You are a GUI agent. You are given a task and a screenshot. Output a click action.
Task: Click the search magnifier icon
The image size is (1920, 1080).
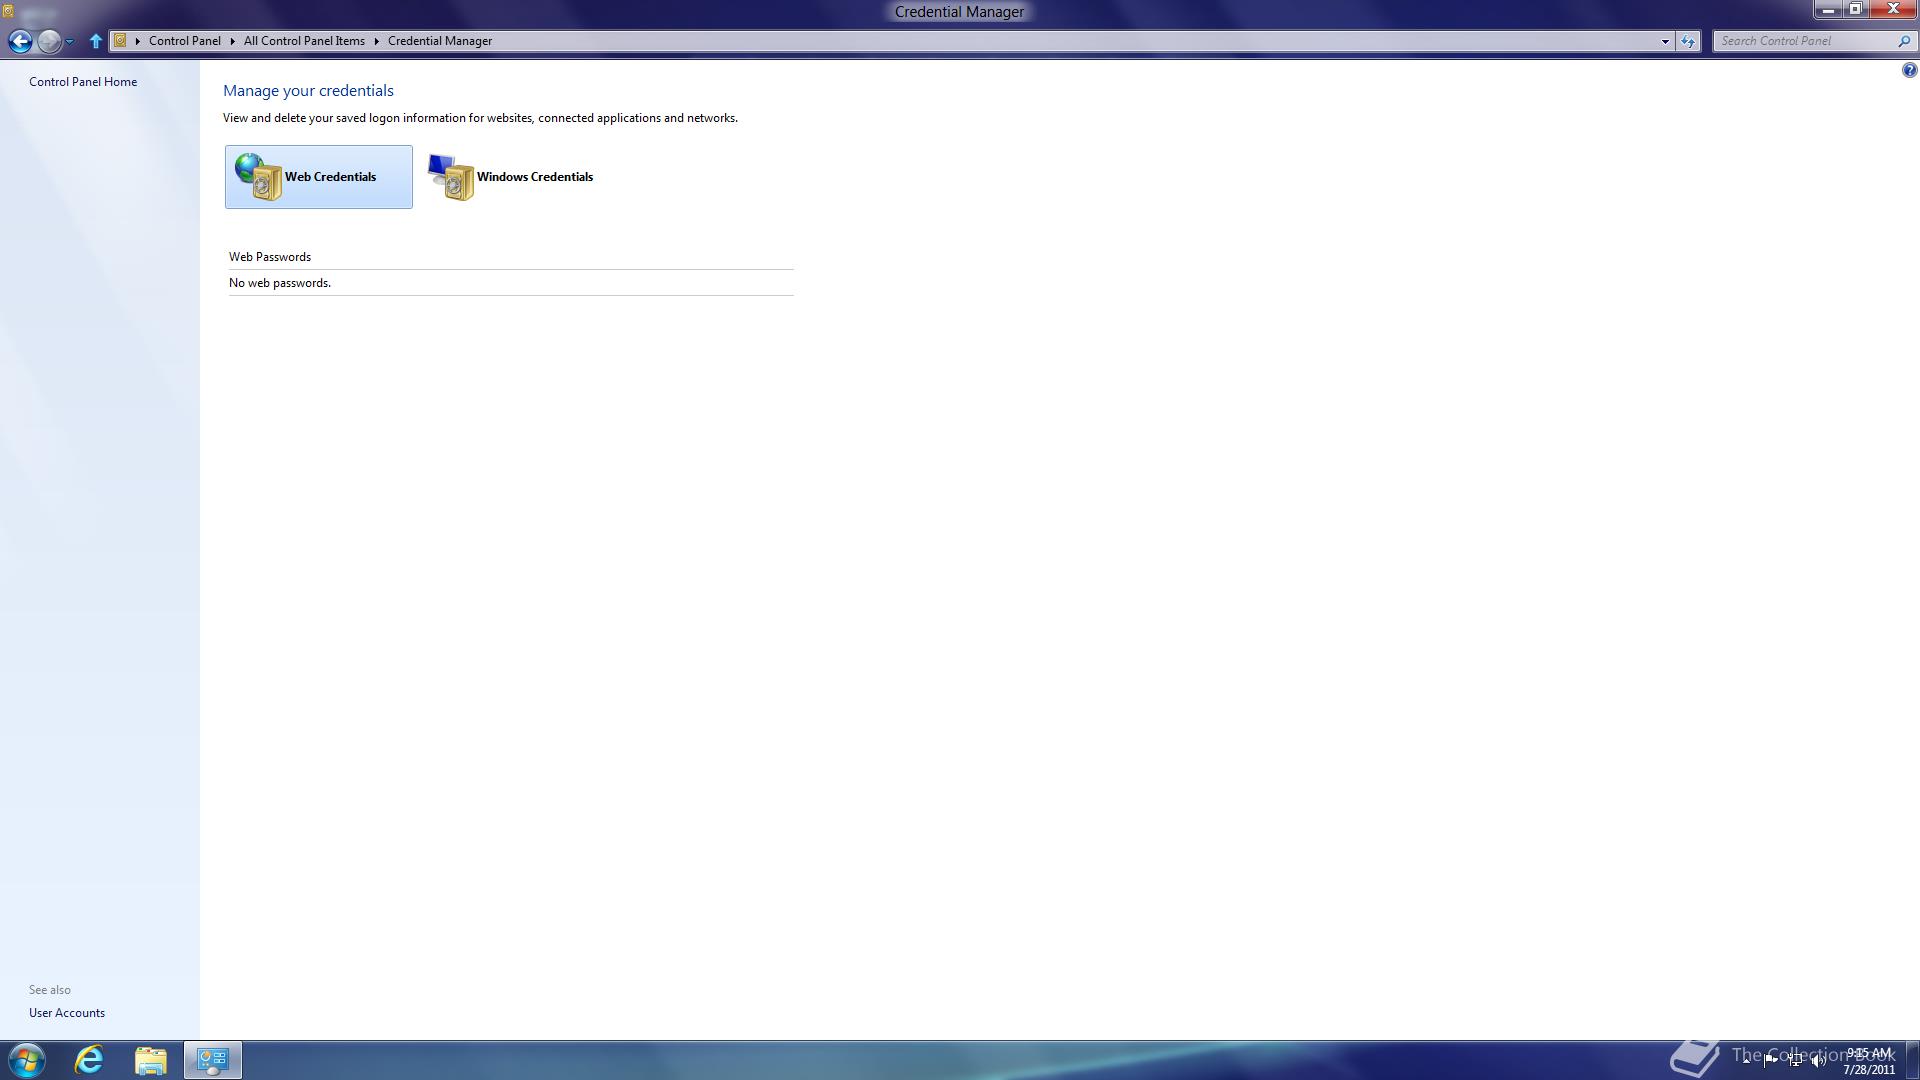[x=1904, y=41]
